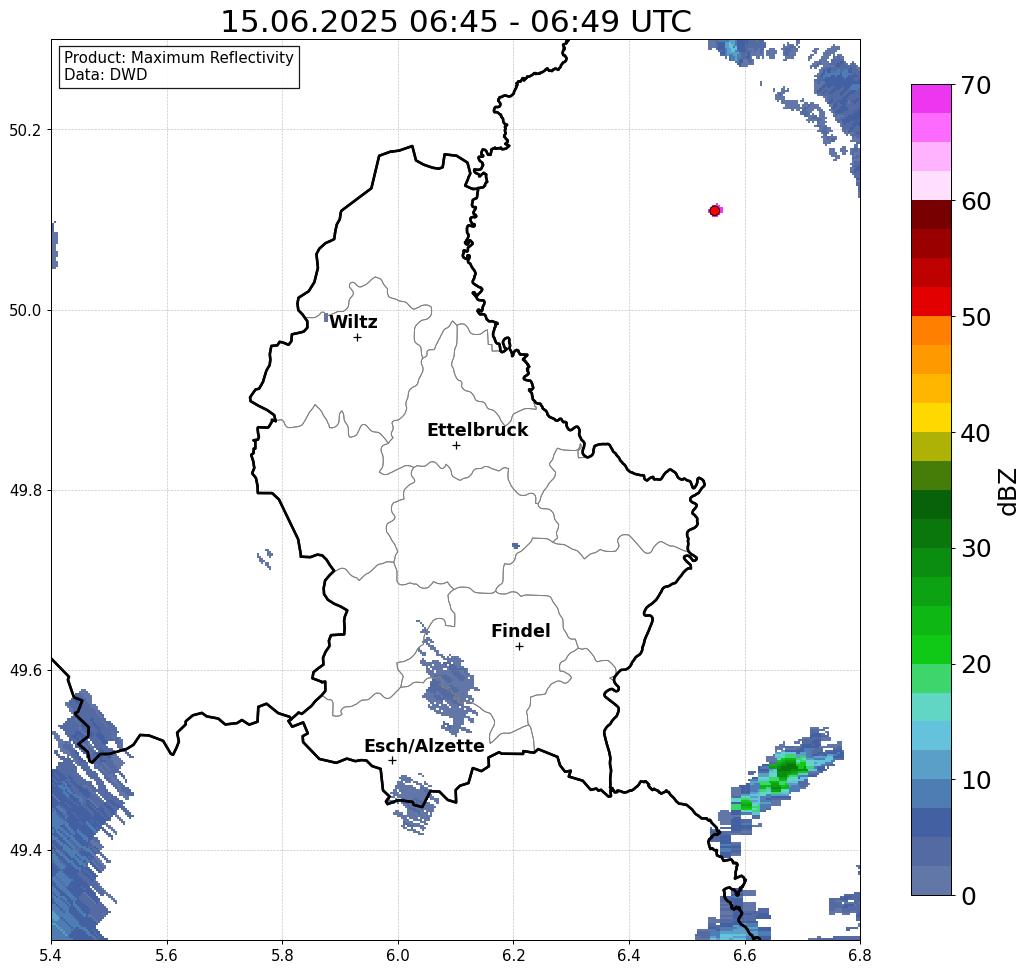Click the green radar echo core near 6.65
This screenshot has height=973, width=1029.
787,766
